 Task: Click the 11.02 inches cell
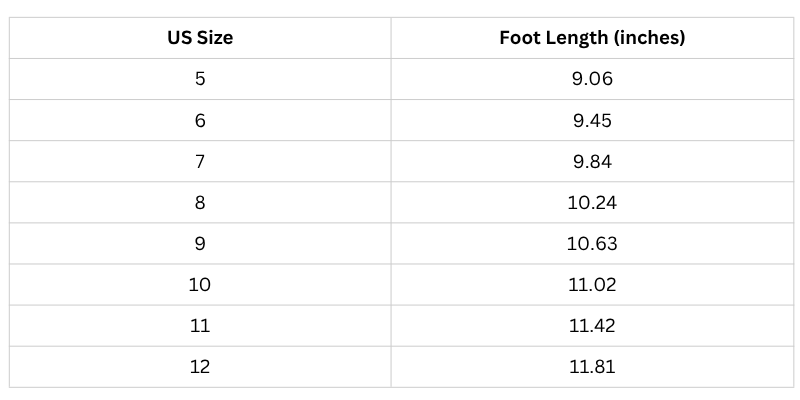click(x=592, y=284)
